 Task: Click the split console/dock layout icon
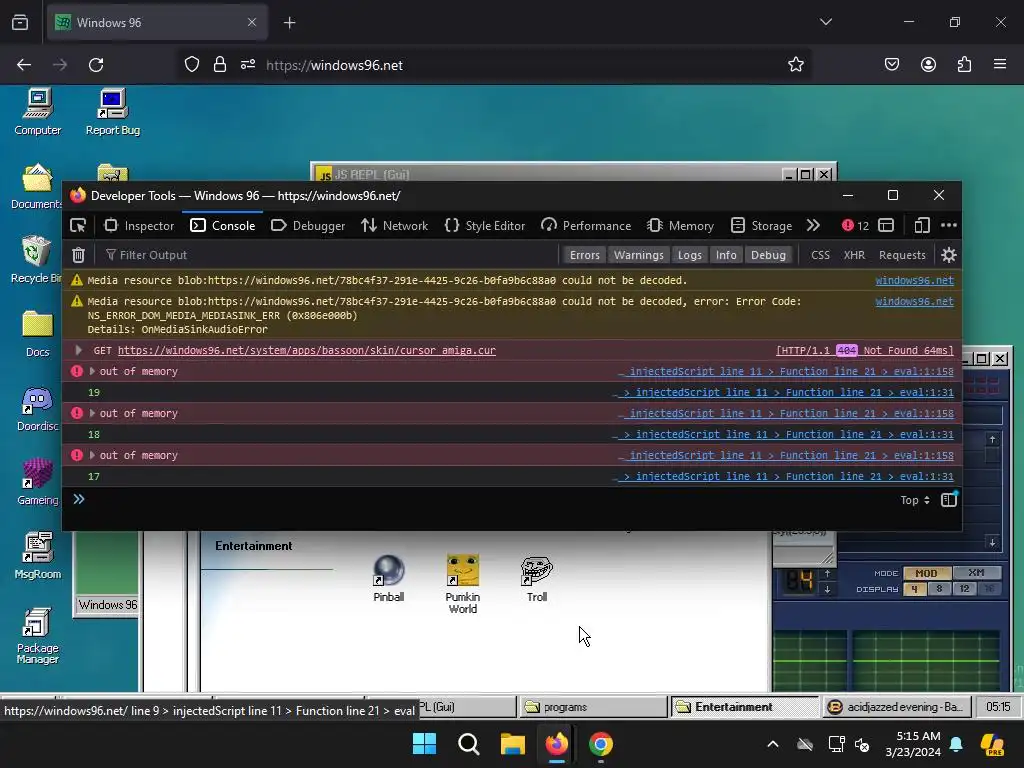point(886,225)
